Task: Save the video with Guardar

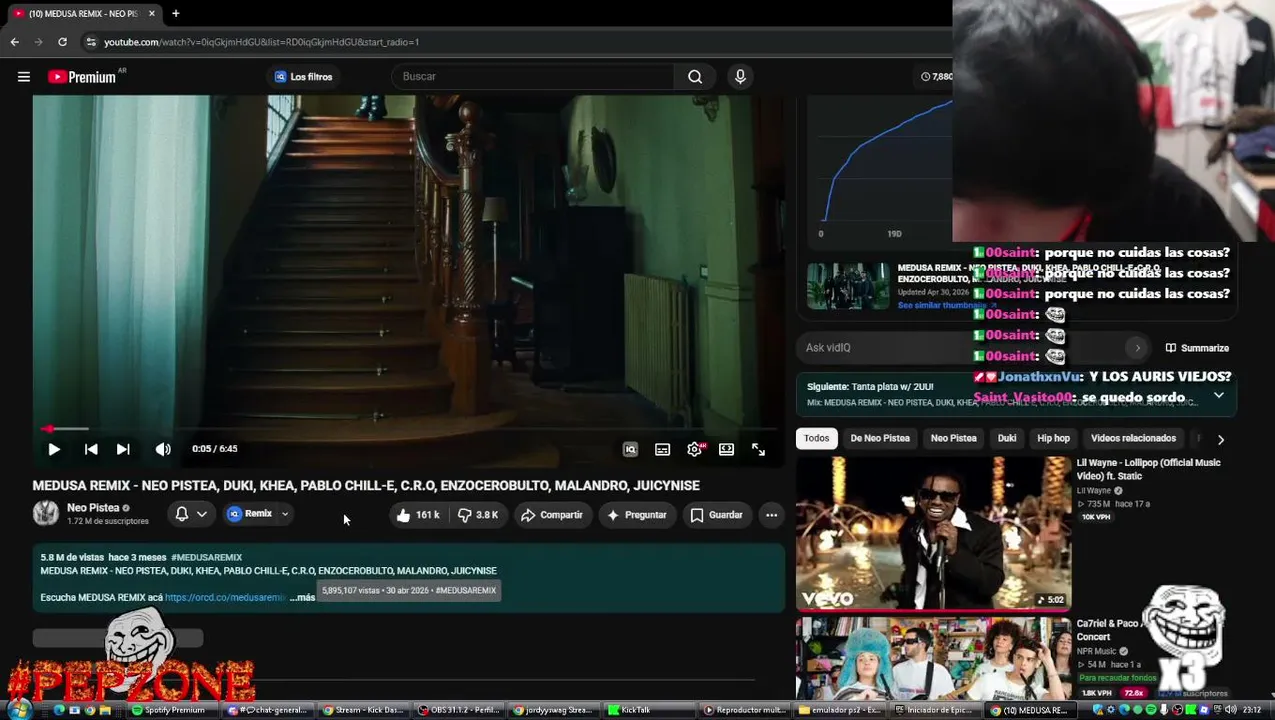Action: click(x=716, y=515)
